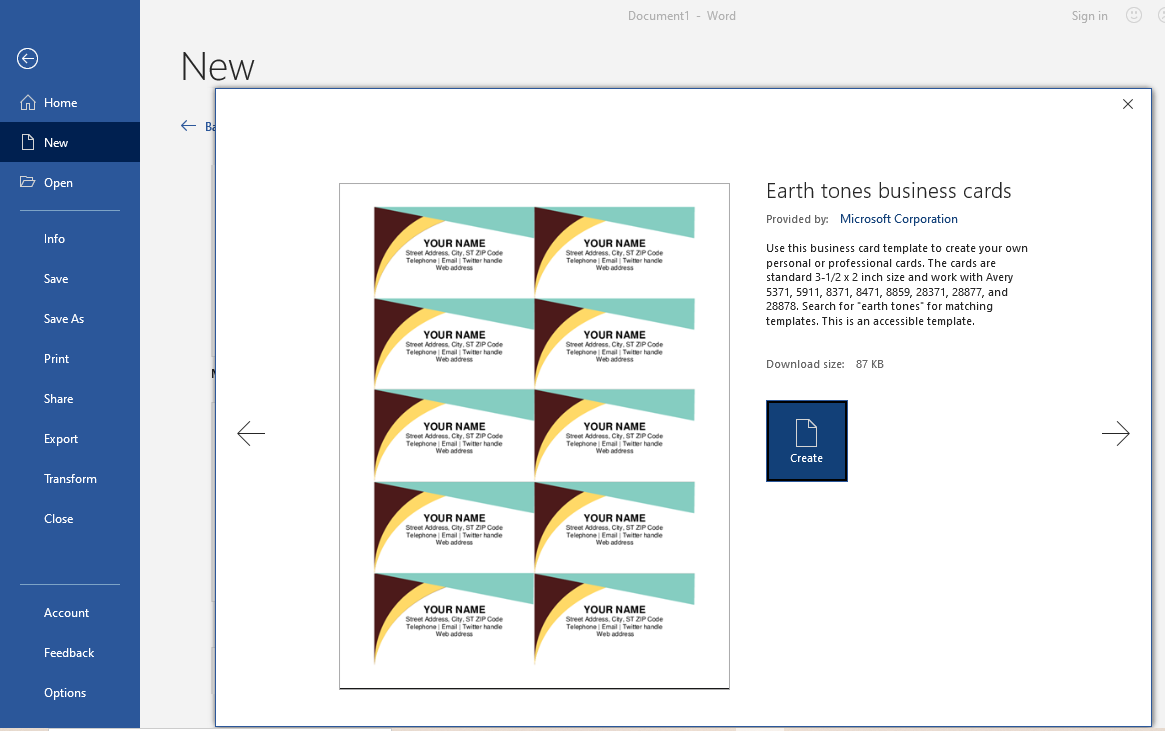Click the Microsoft Corporation provider link
Image resolution: width=1165 pixels, height=731 pixels.
coord(898,218)
